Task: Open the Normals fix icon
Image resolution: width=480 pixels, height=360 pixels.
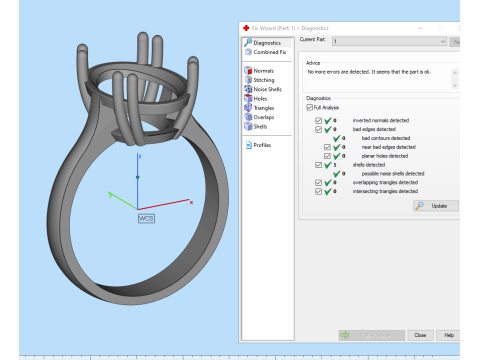Action: pos(248,70)
